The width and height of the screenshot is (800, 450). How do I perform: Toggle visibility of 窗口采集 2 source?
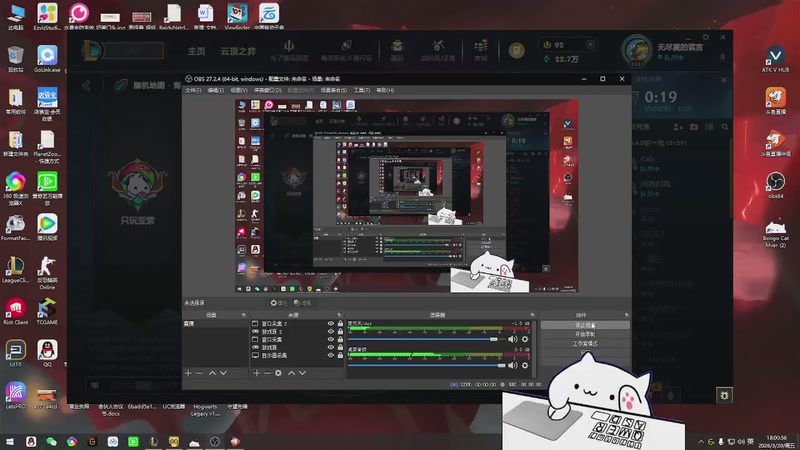click(x=331, y=323)
